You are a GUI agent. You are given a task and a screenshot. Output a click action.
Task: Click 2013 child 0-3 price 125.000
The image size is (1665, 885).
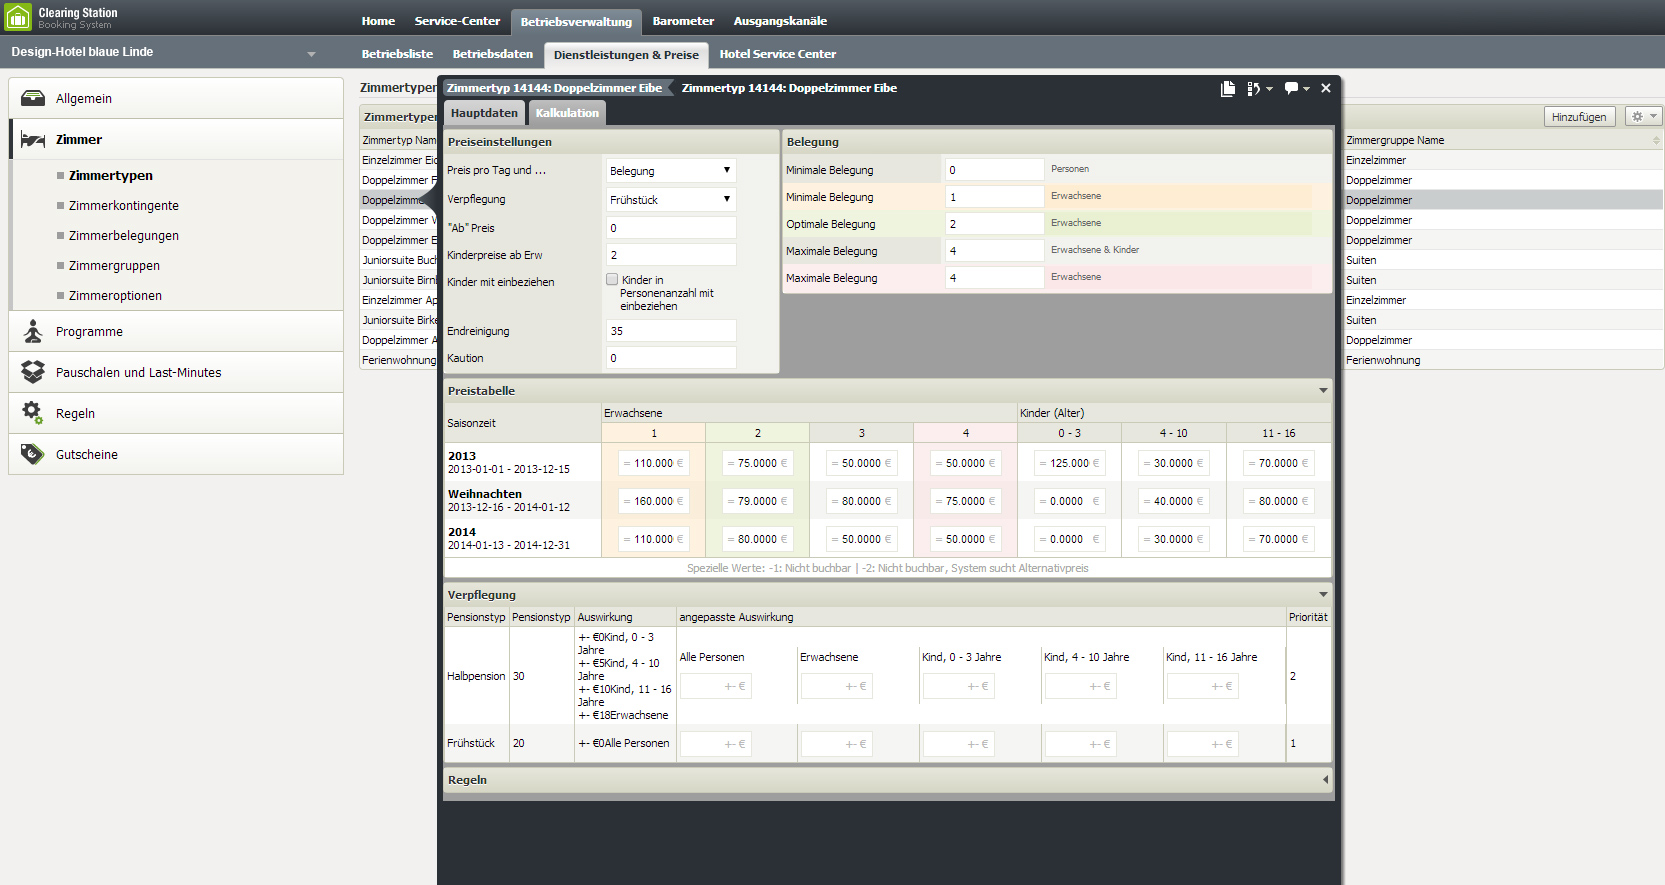point(1069,463)
